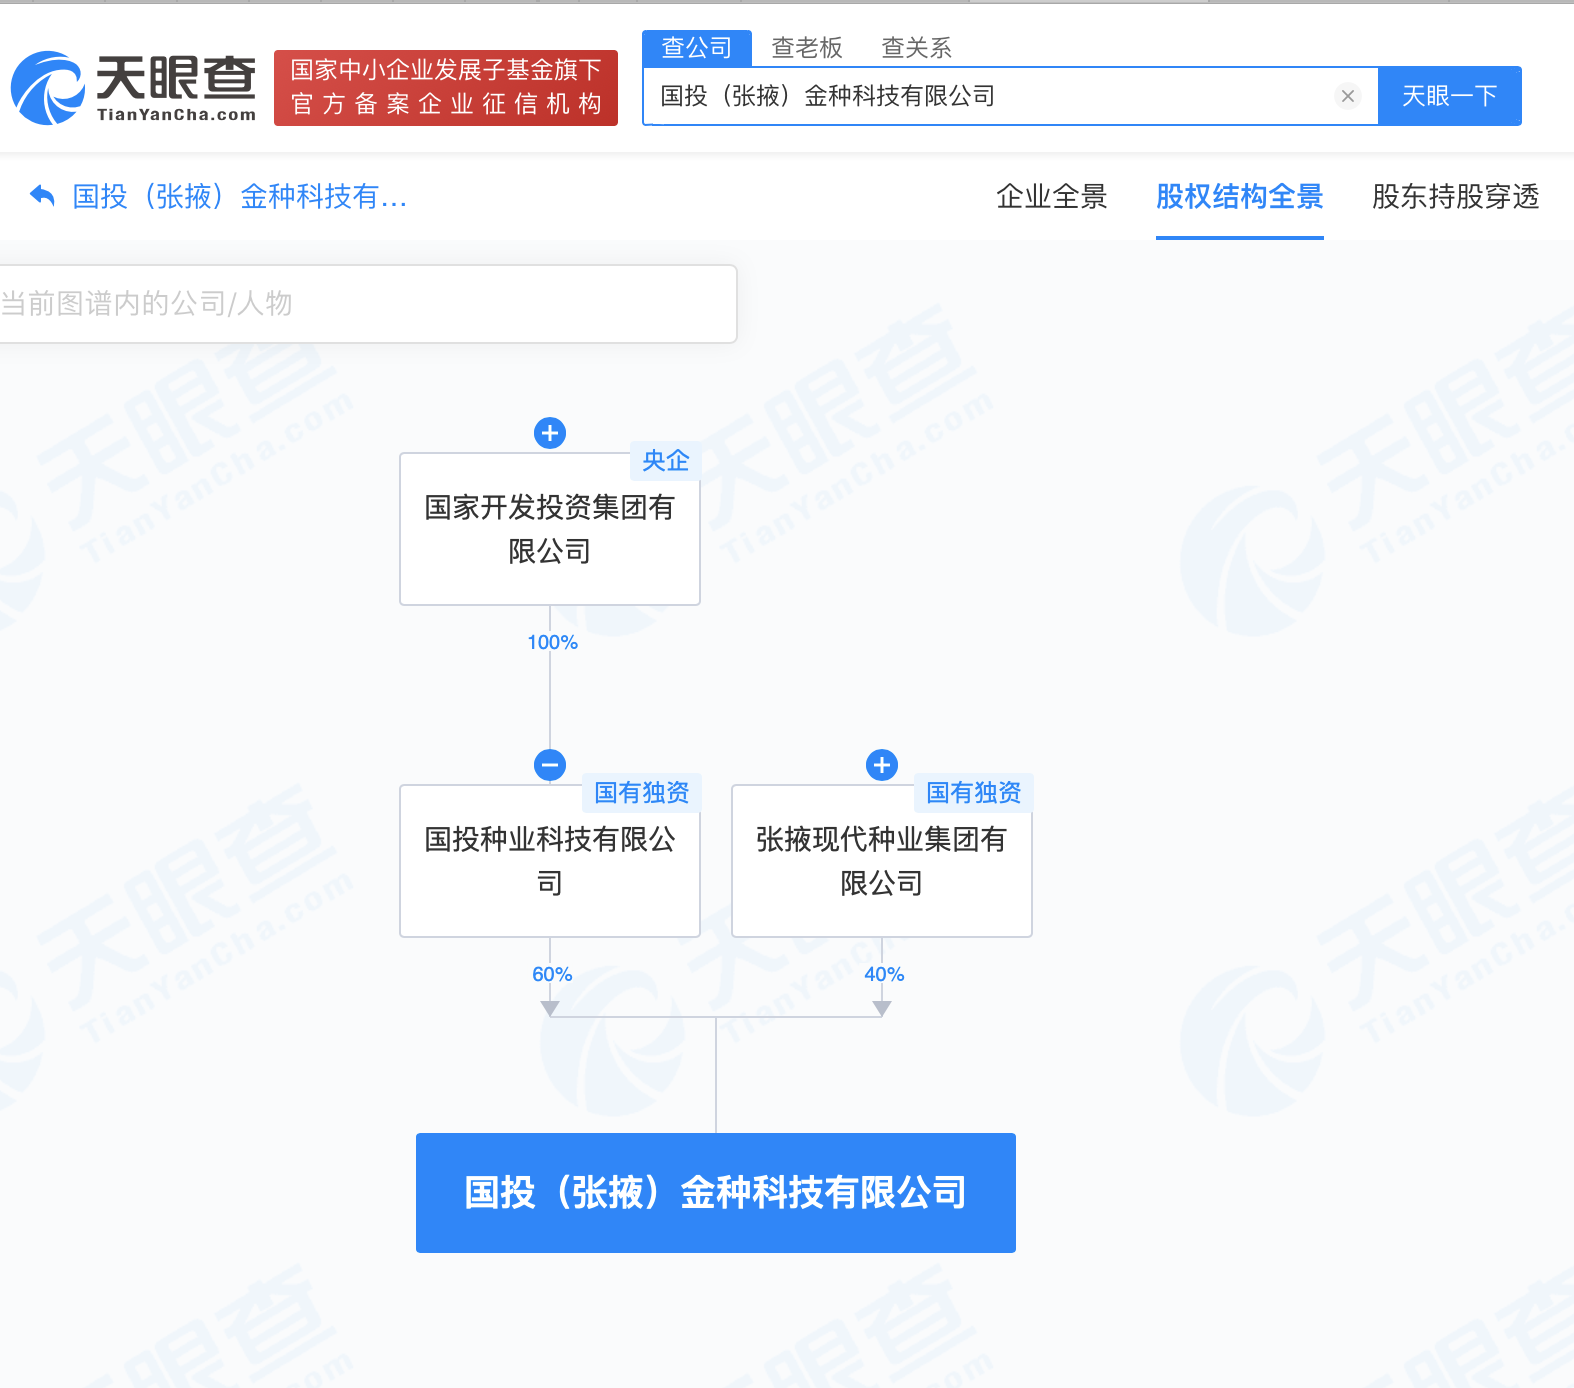The height and width of the screenshot is (1388, 1574).
Task: Click the 40% shareholding label
Action: click(884, 974)
